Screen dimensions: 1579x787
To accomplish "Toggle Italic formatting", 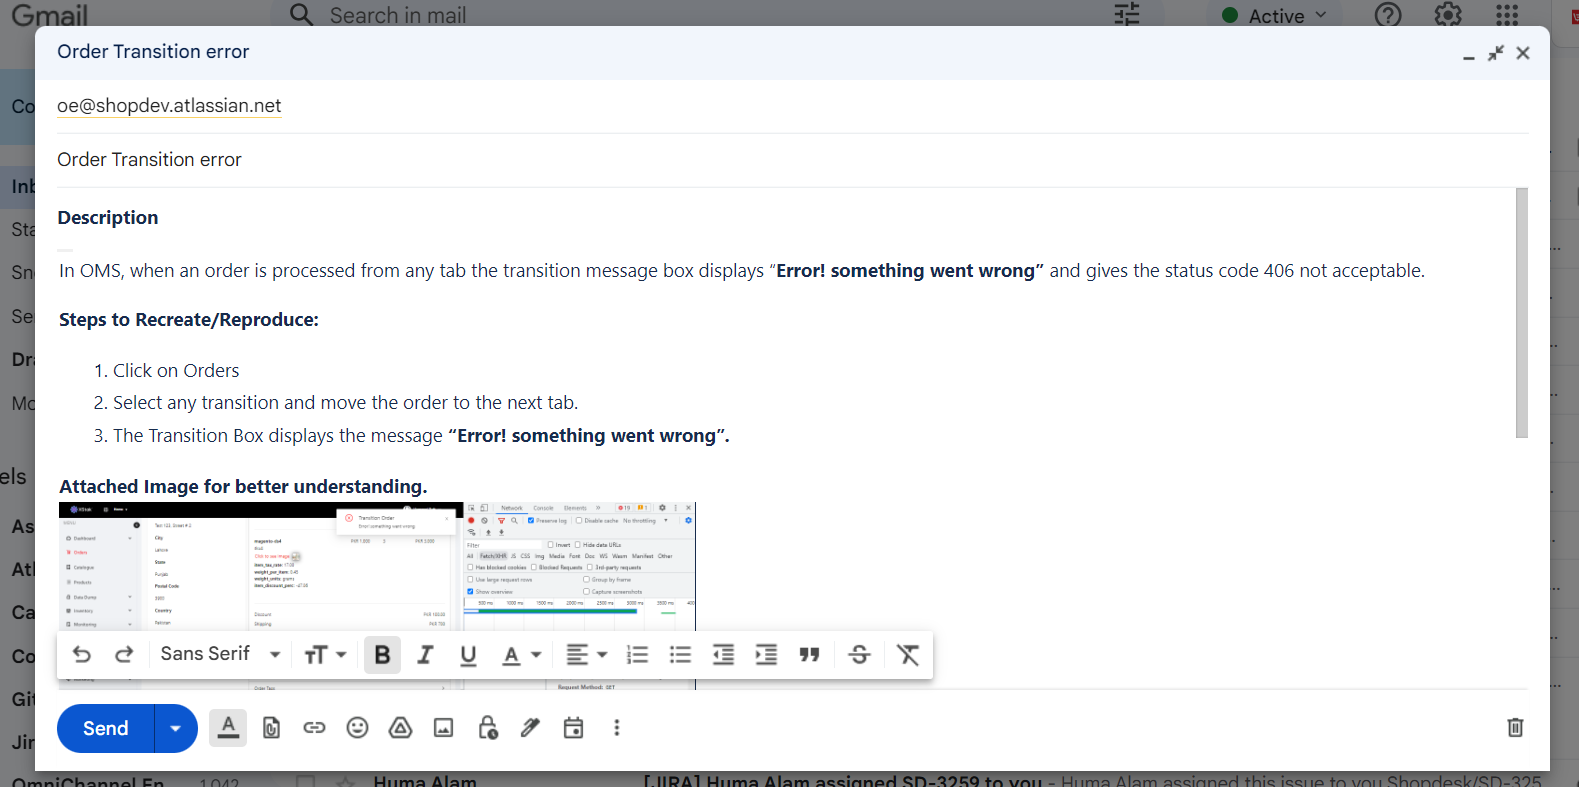I will (x=425, y=654).
